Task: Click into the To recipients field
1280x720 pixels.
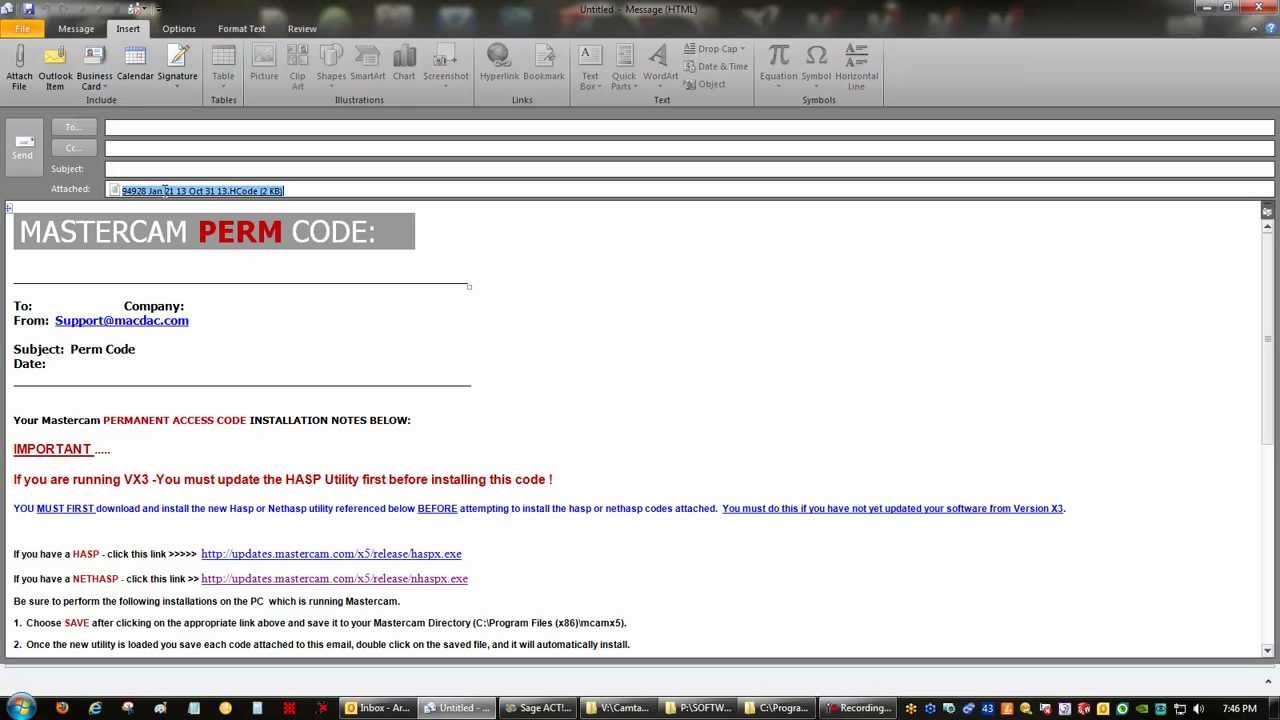Action: [x=690, y=127]
